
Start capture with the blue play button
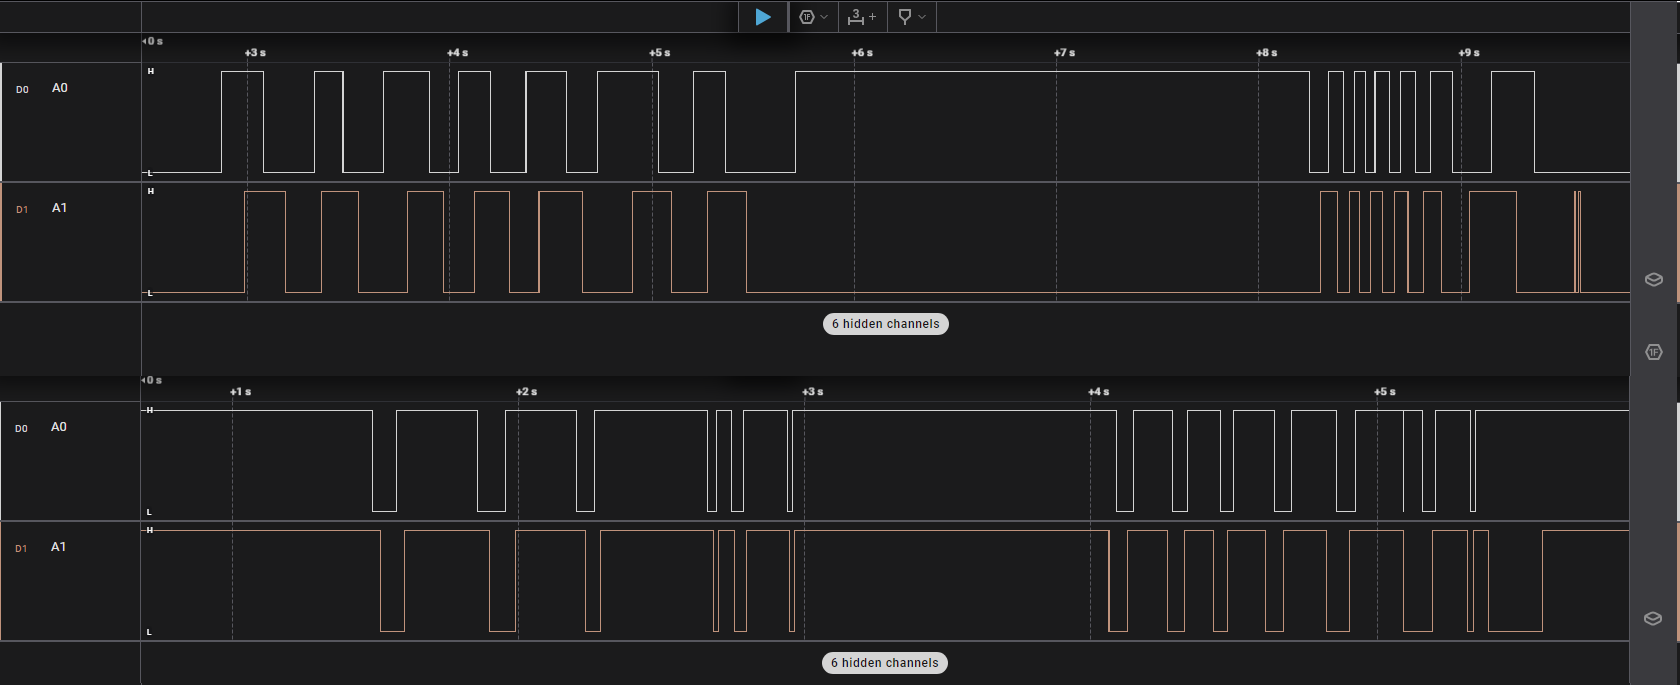click(x=763, y=17)
